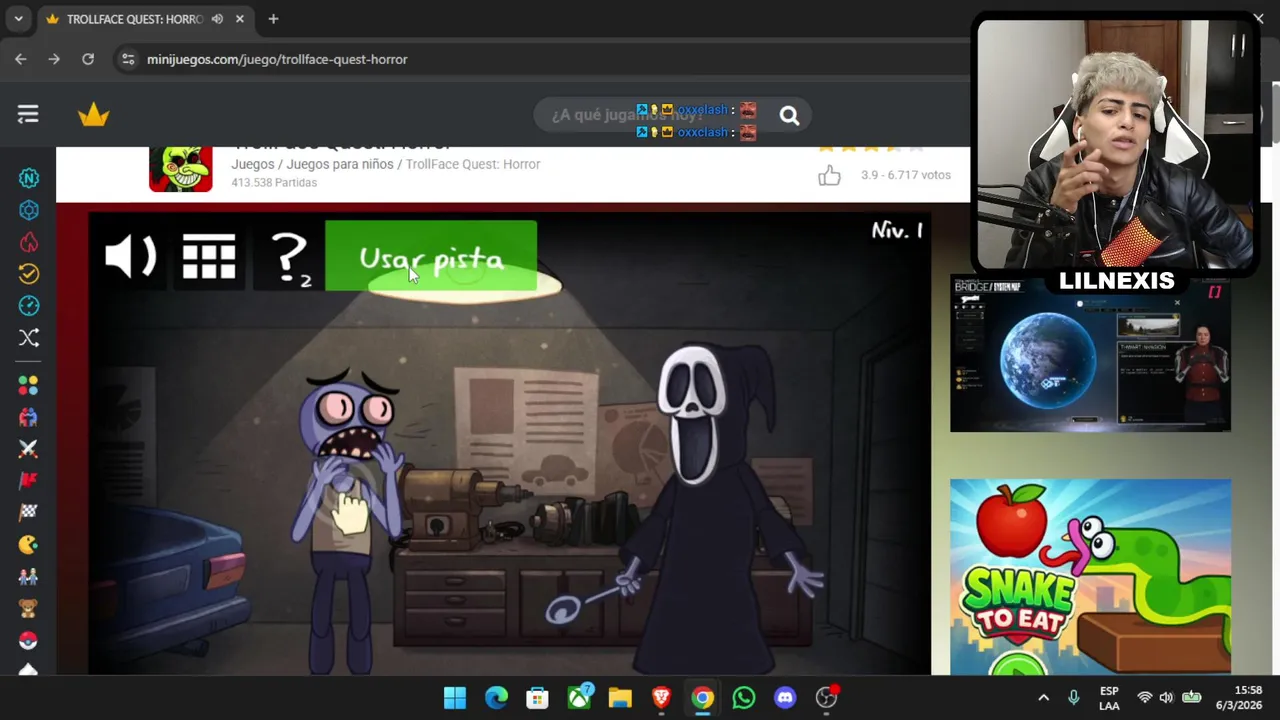Click the red flame popular games icon
This screenshot has width=1280, height=720.
(29, 242)
